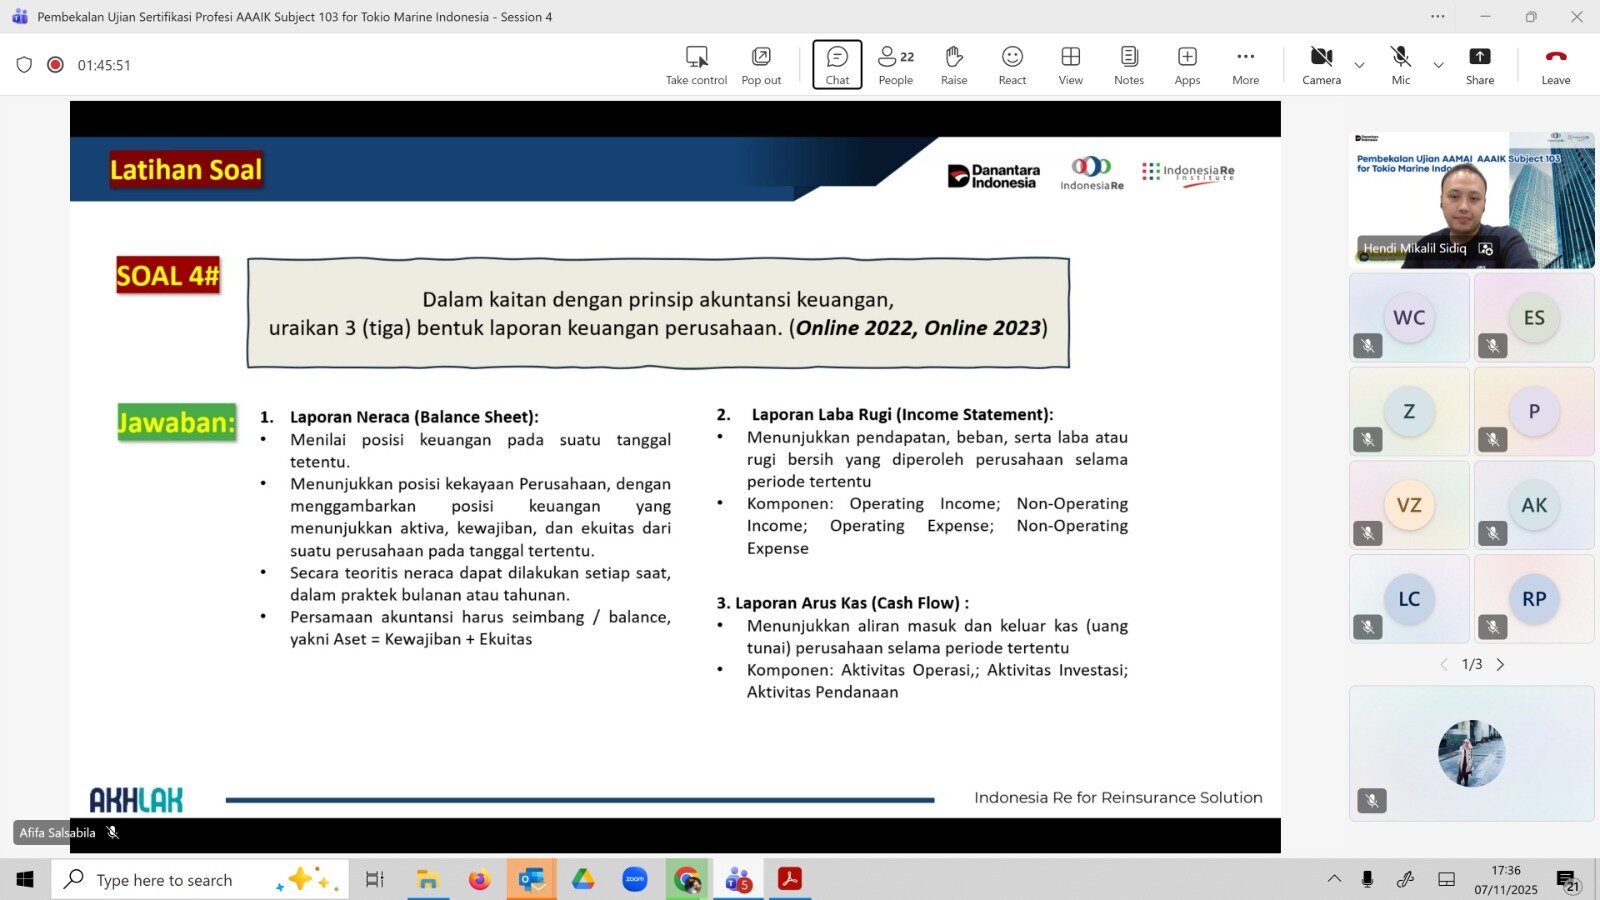
Task: Go to next participants page
Action: tap(1500, 665)
